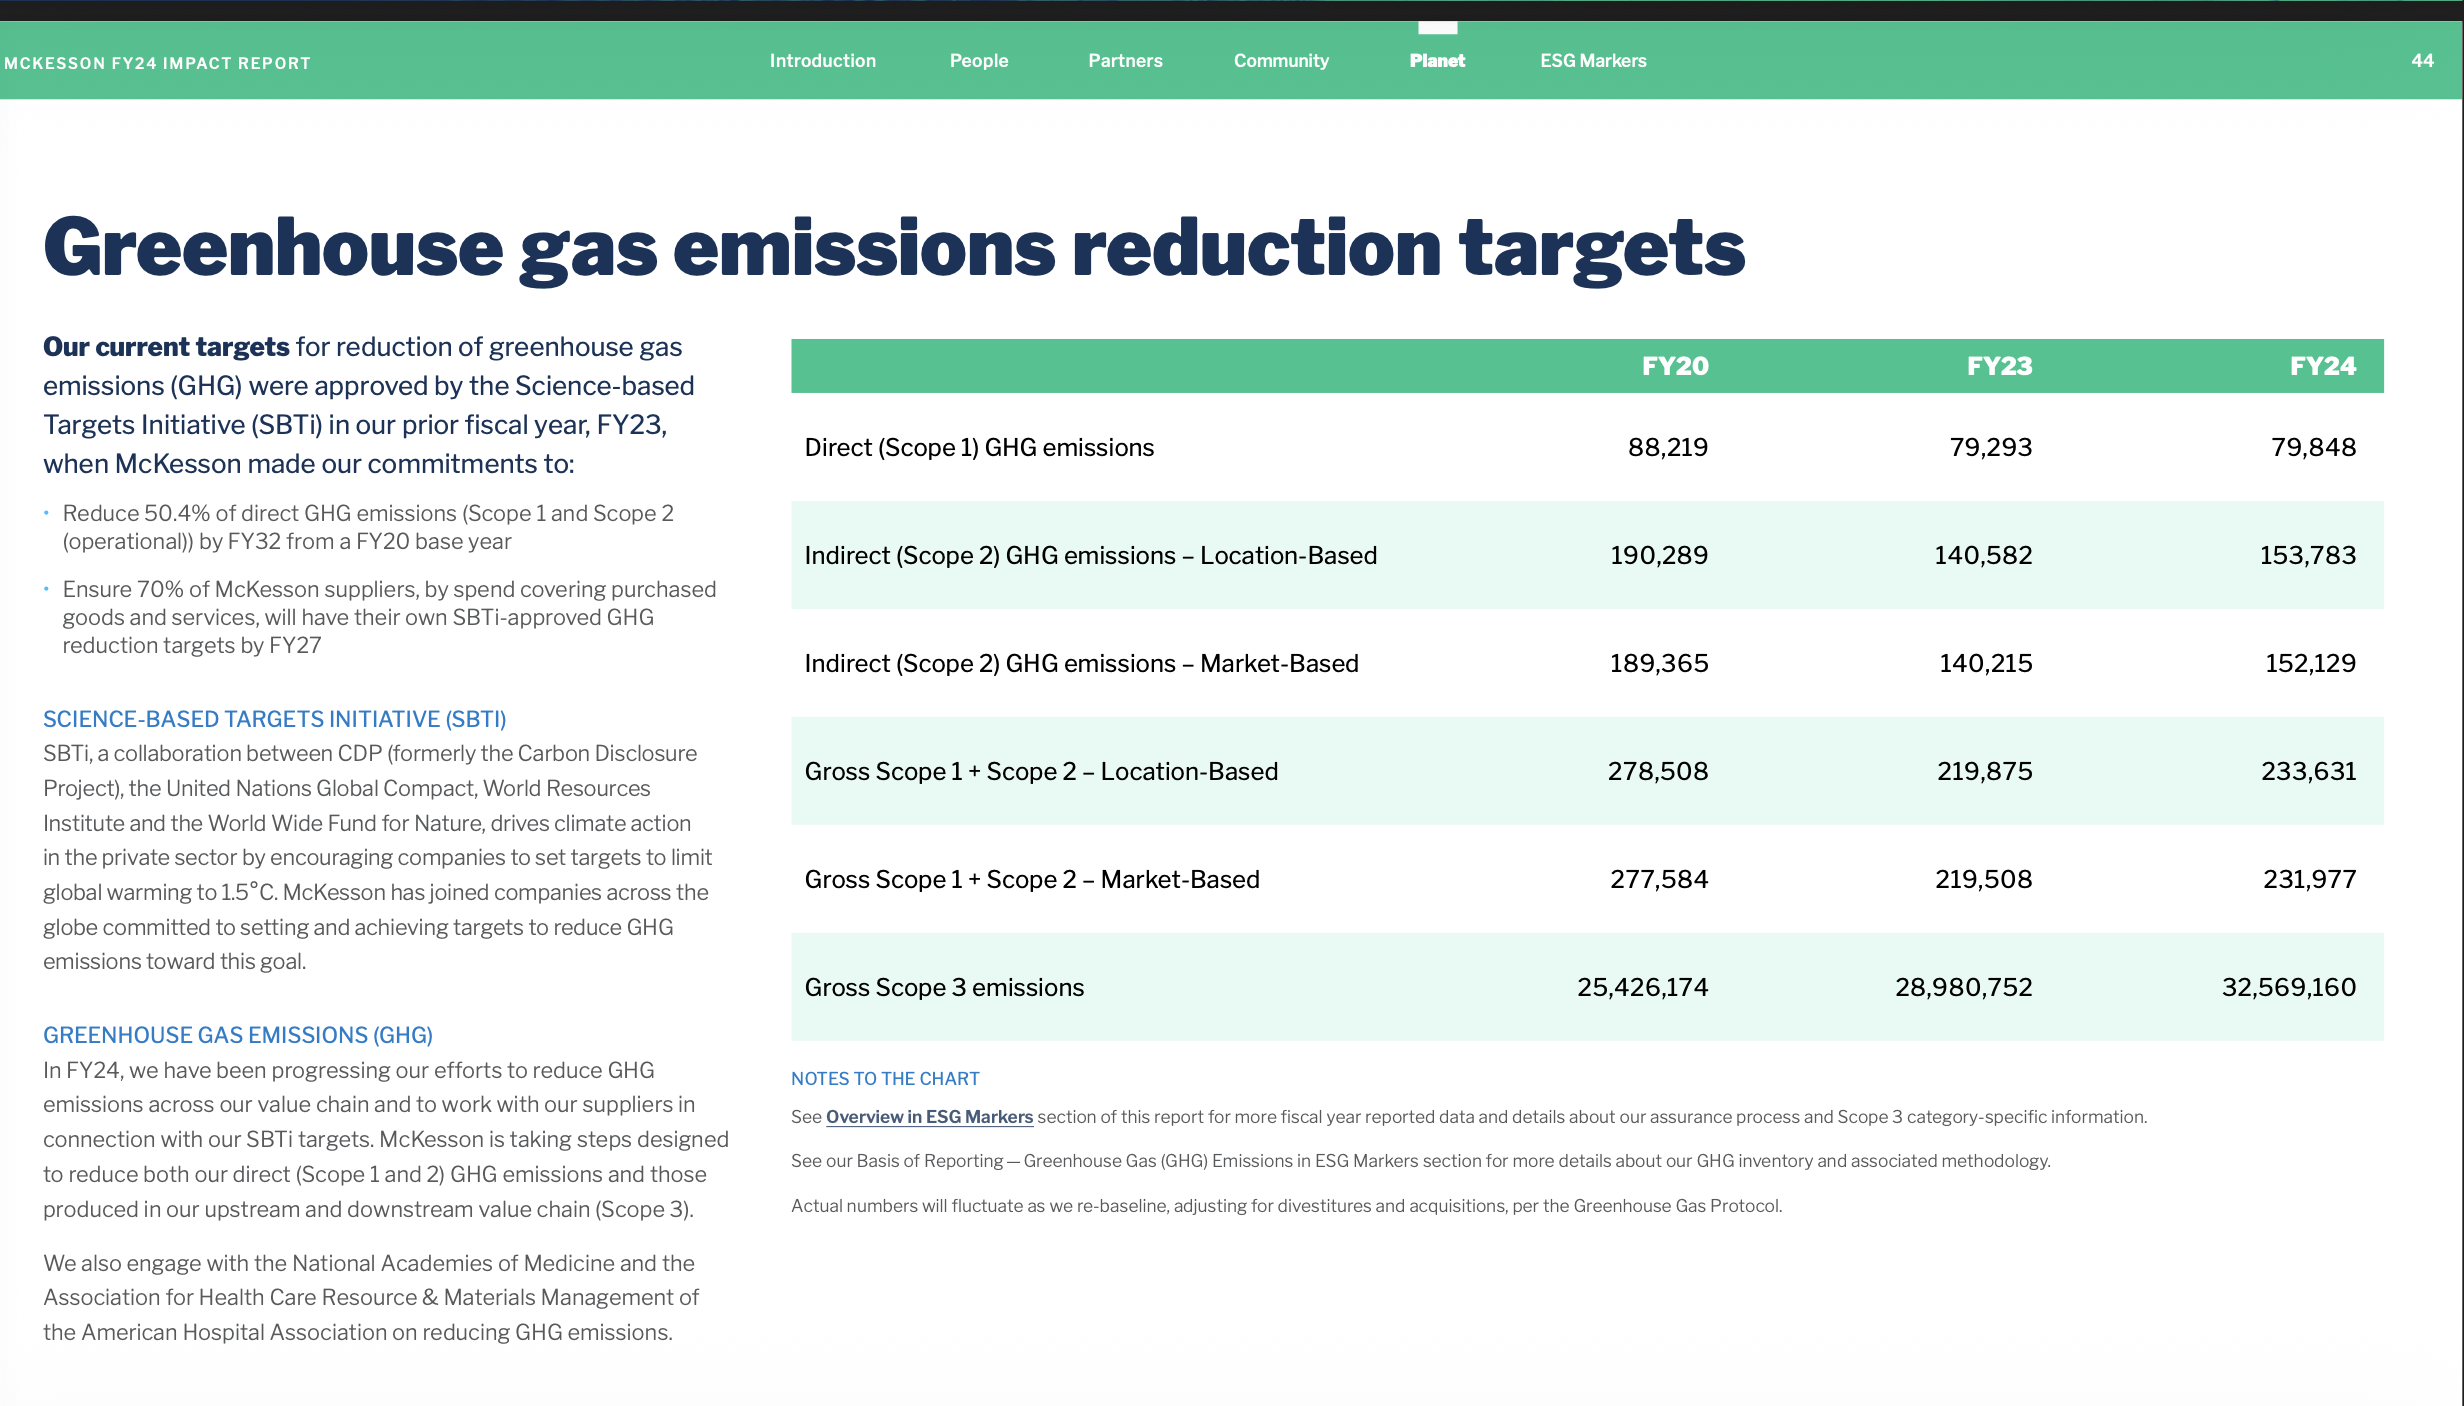2464x1406 pixels.
Task: Click Scope 1 FY20 value 88,219
Action: click(1668, 447)
